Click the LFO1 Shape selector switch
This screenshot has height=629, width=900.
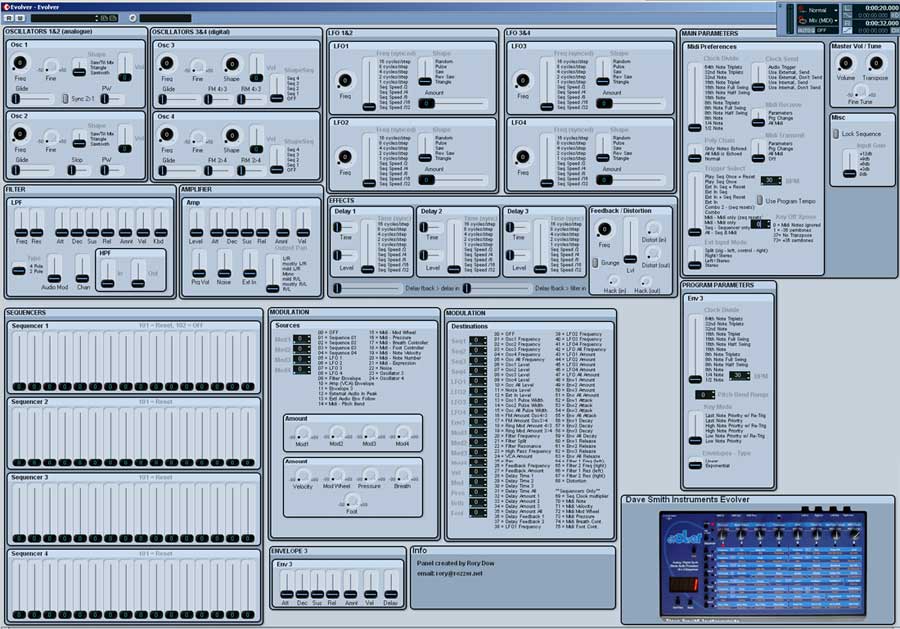click(425, 72)
